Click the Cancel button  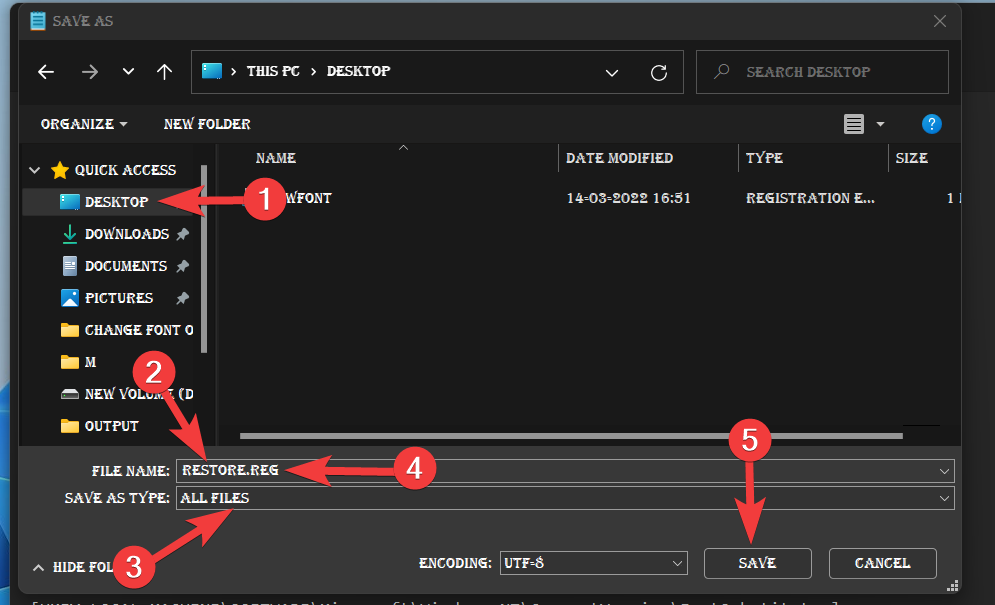(x=883, y=563)
